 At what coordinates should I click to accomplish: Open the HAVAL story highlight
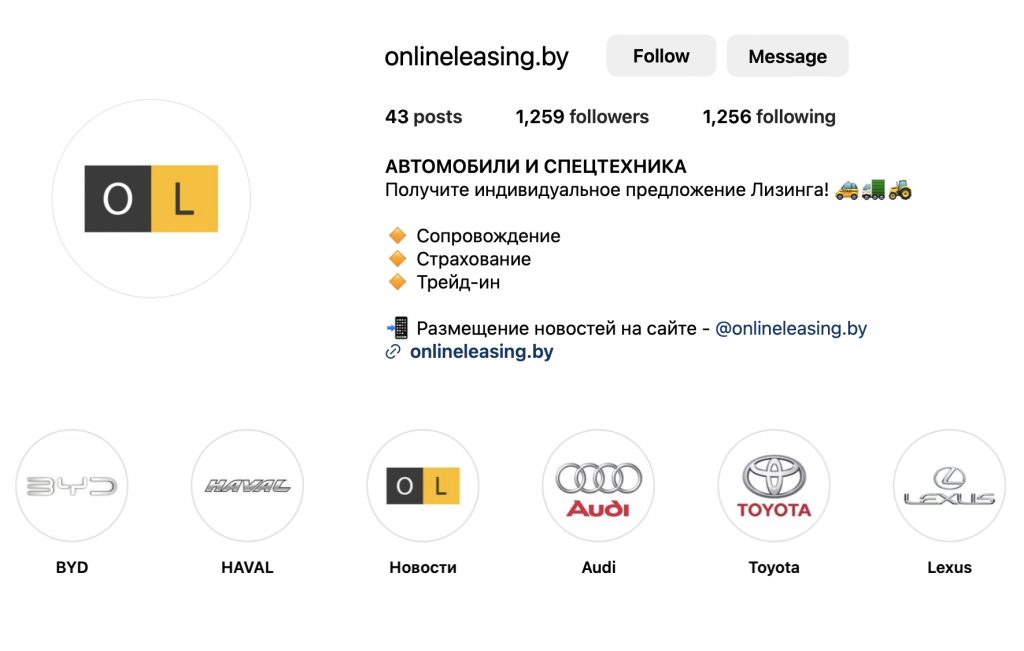point(247,486)
